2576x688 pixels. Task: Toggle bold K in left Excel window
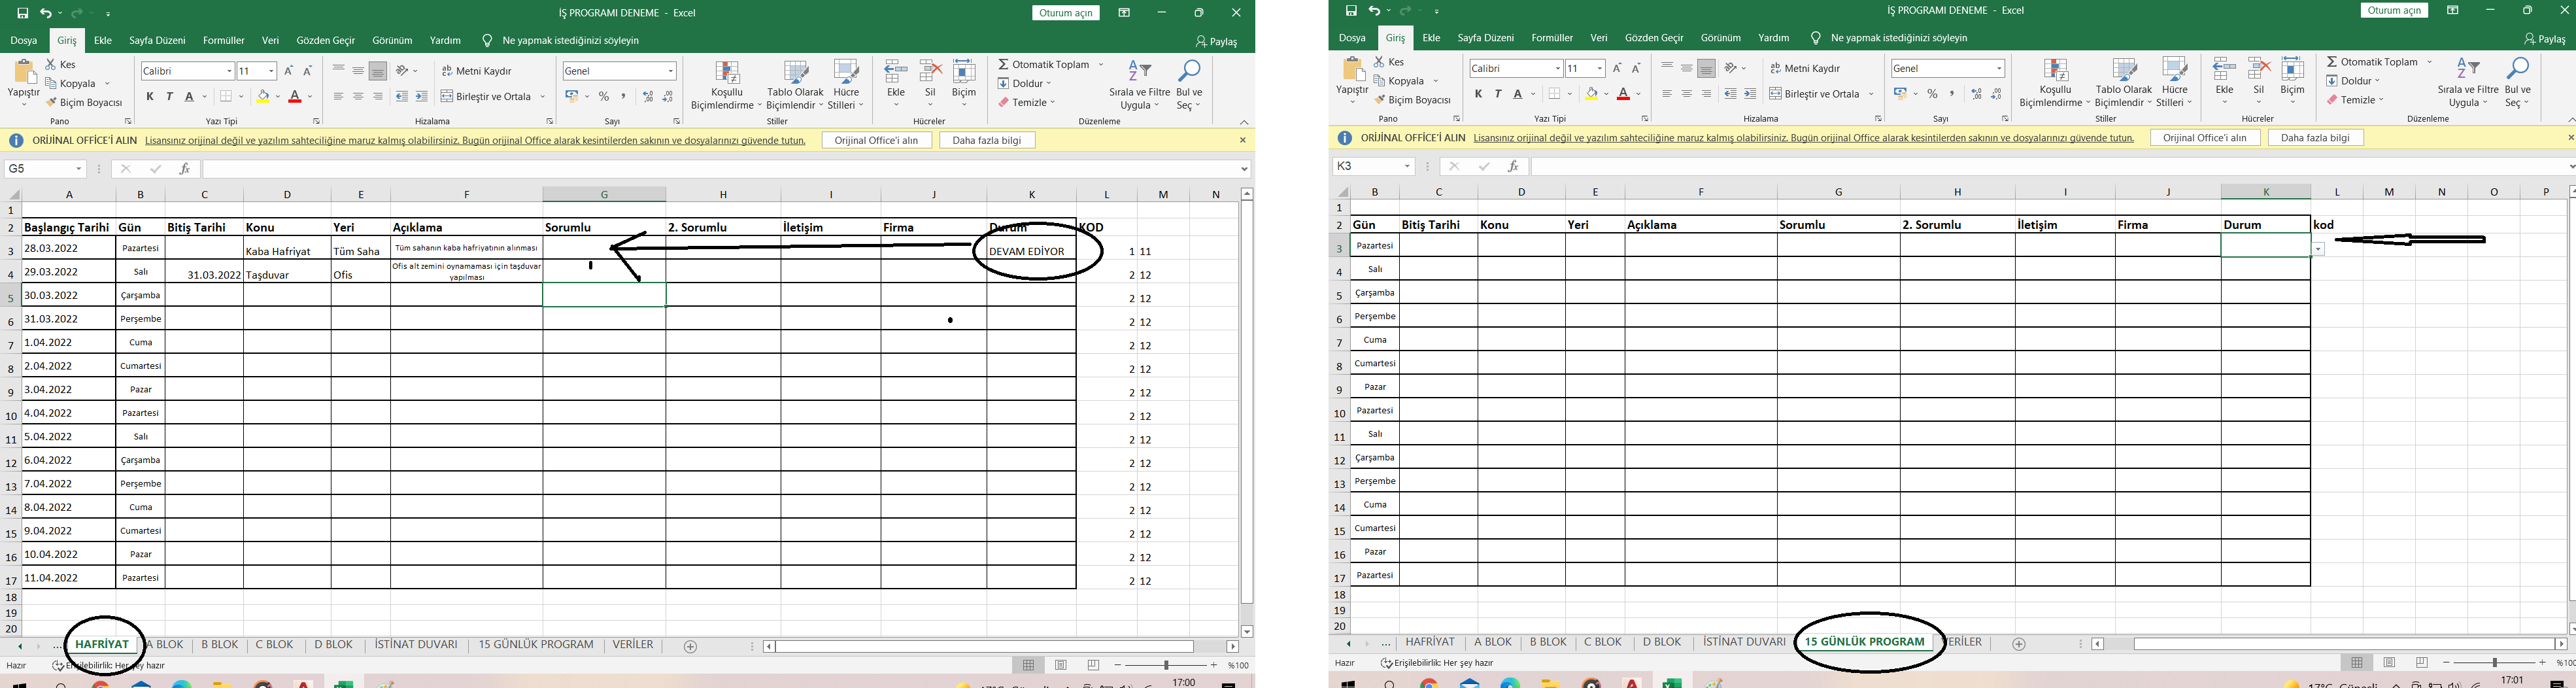(150, 96)
